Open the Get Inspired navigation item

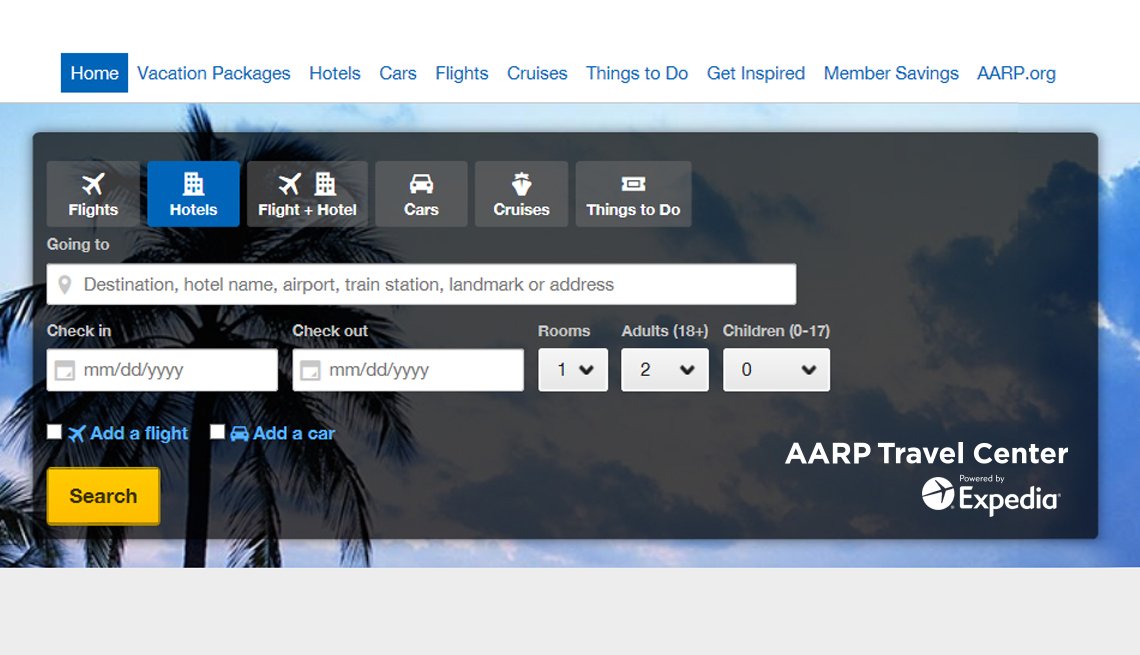755,73
